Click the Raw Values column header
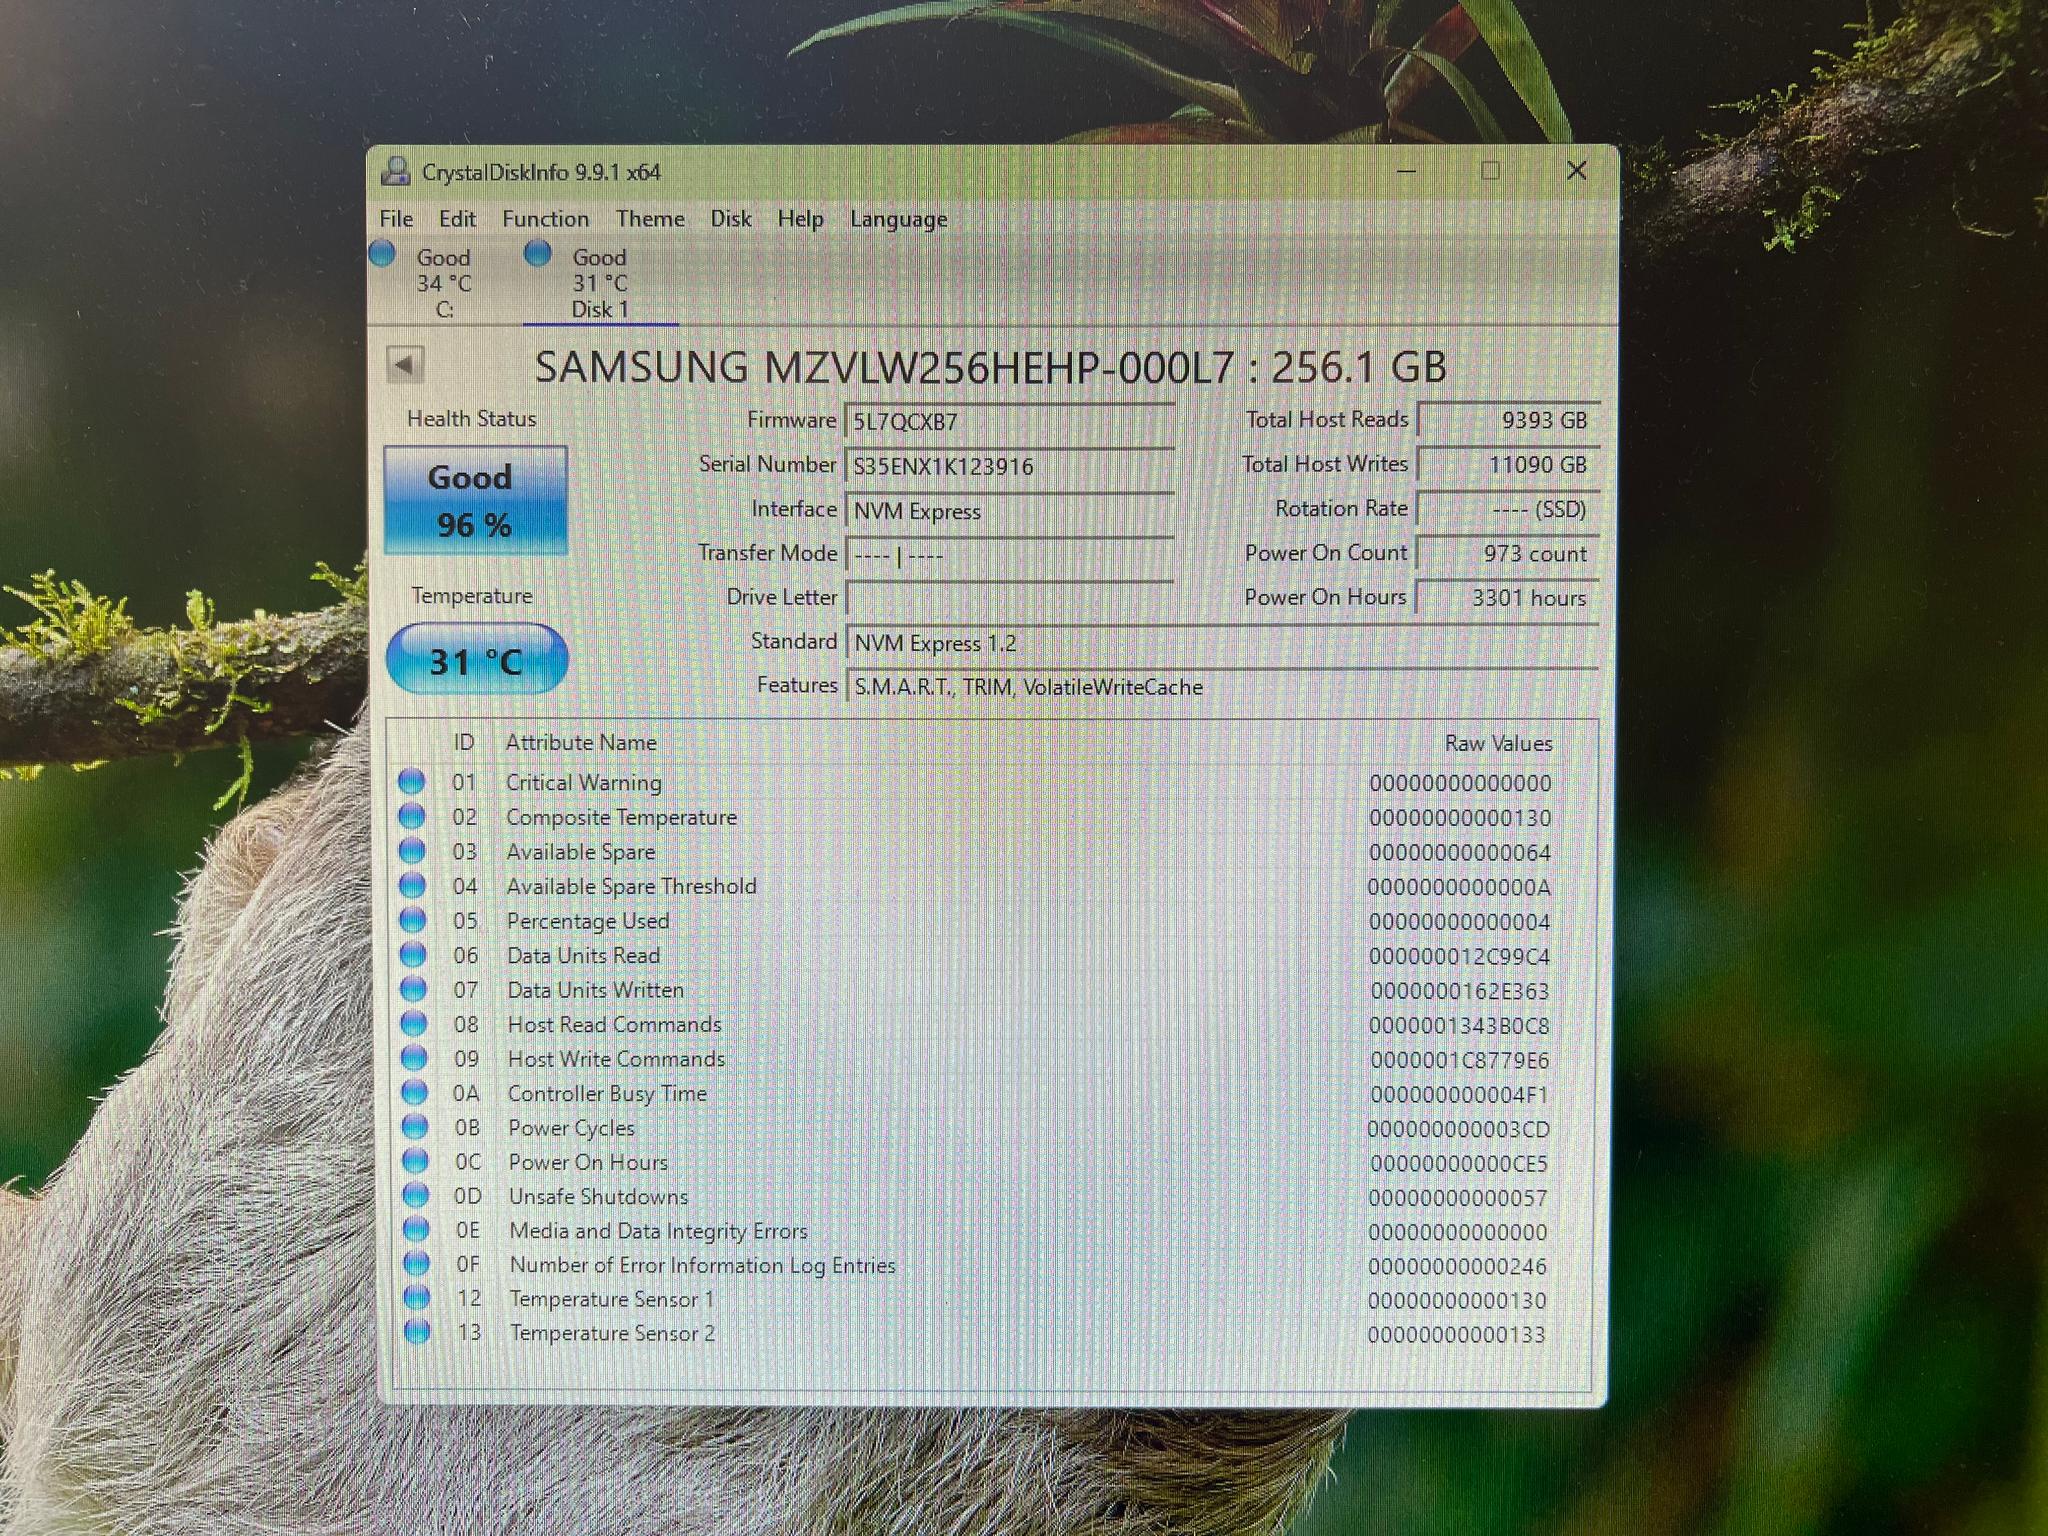The width and height of the screenshot is (2048, 1536). click(1498, 743)
